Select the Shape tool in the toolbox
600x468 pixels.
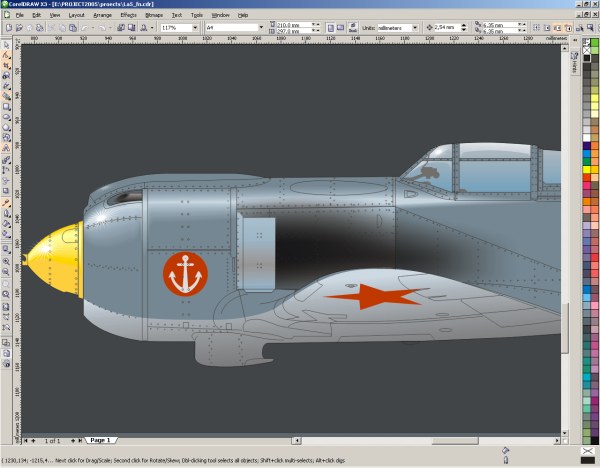6,55
